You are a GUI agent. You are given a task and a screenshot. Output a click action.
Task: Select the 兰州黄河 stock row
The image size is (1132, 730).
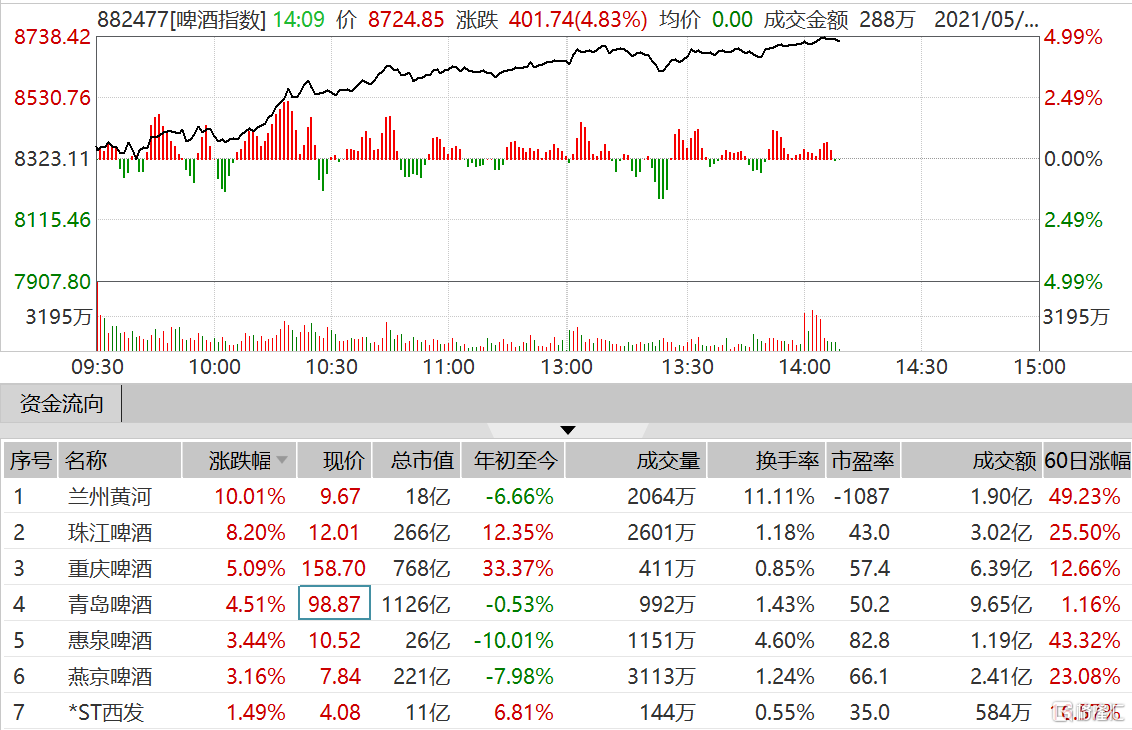[566, 497]
